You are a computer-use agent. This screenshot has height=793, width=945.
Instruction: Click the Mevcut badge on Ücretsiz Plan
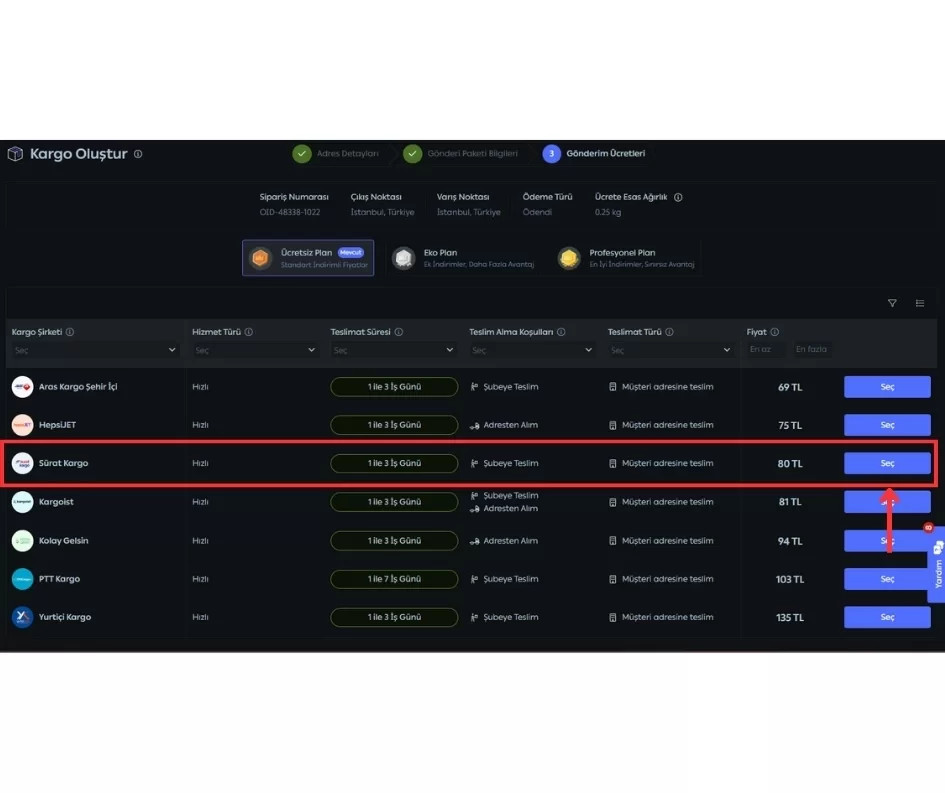351,252
